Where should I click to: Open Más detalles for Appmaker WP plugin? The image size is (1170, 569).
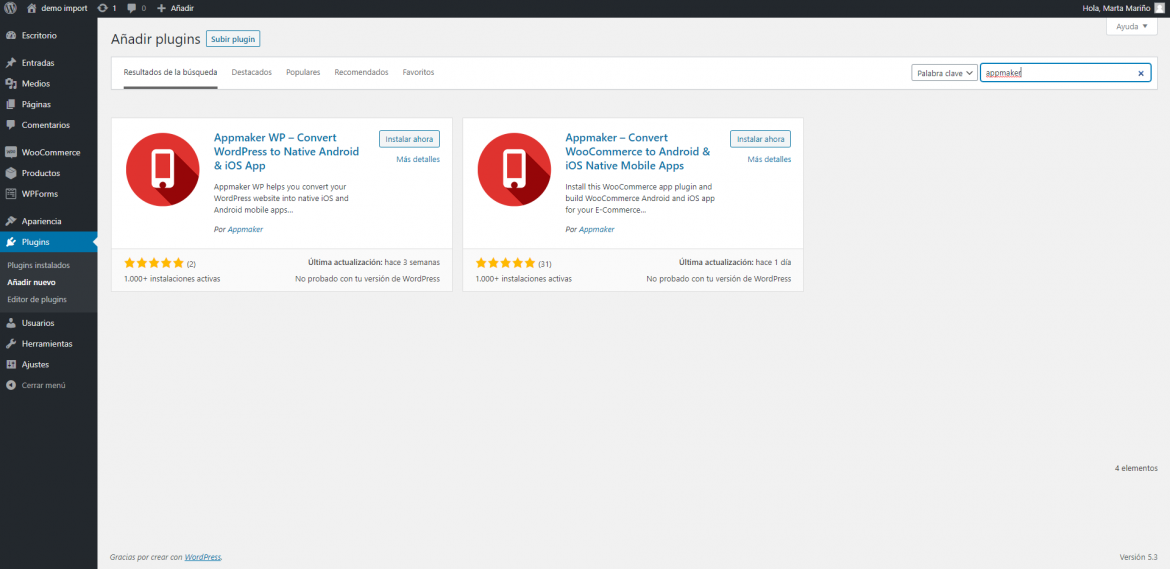click(418, 160)
